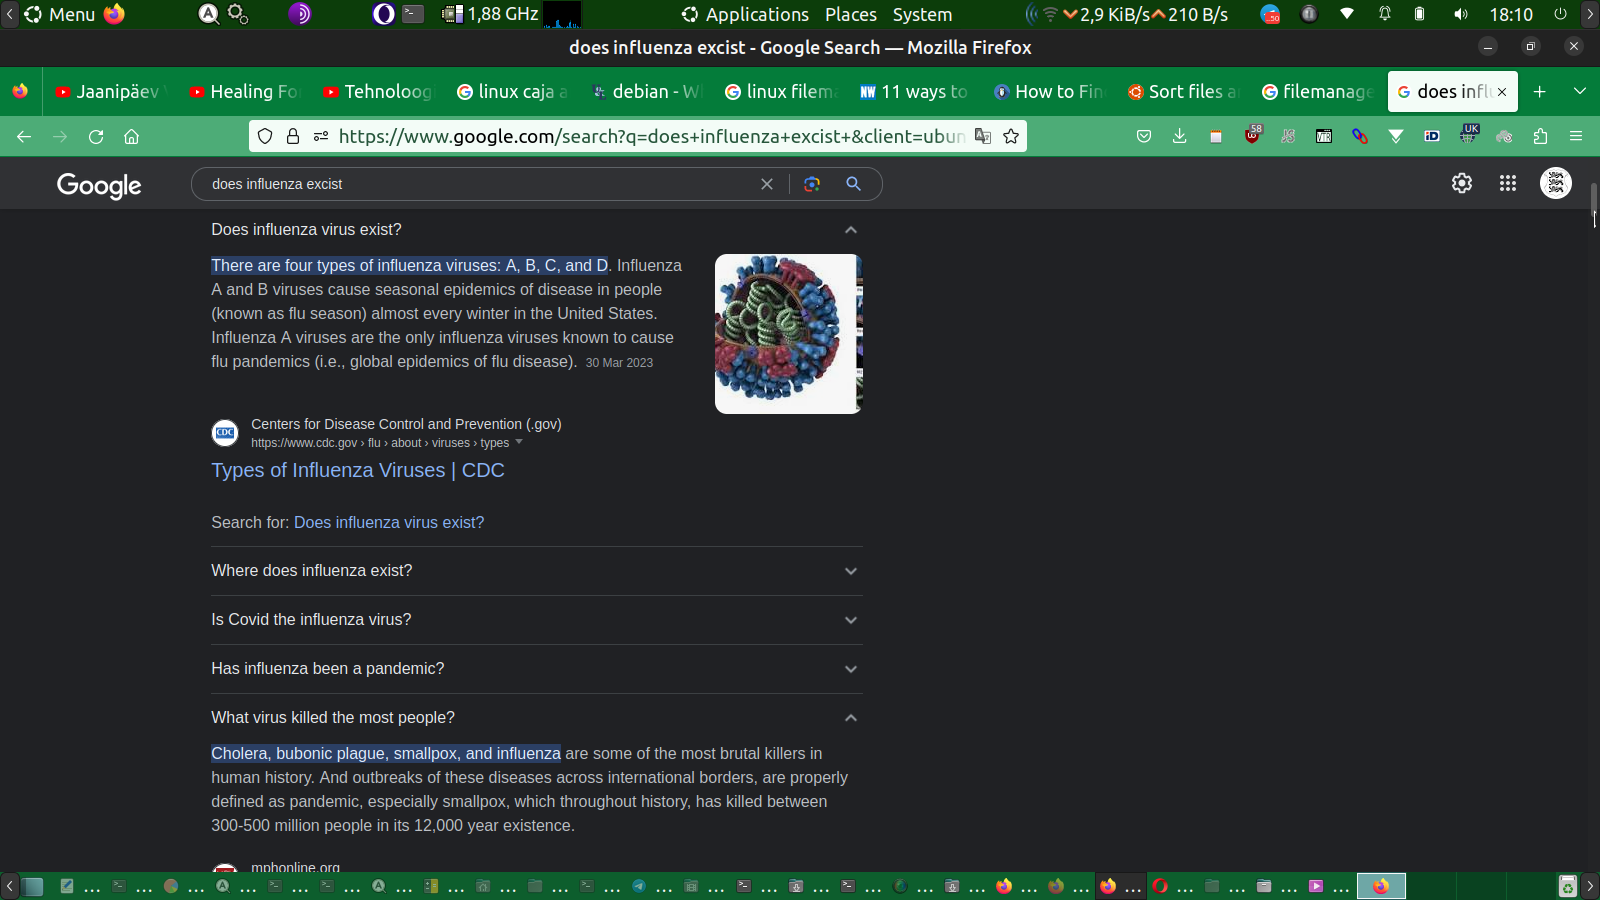Launch Firefox from the top panel
This screenshot has height=900, width=1600.
(x=115, y=14)
